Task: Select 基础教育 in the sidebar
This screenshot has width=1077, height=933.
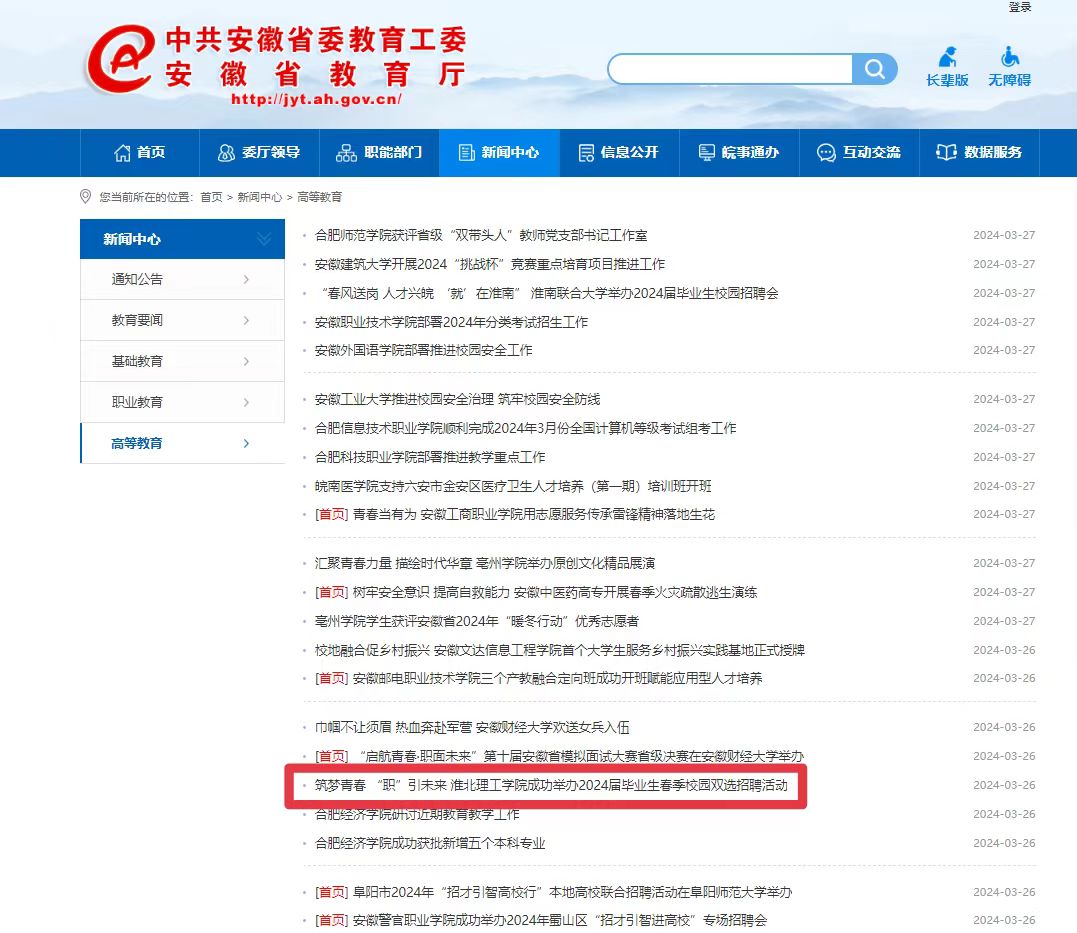Action: tap(137, 361)
